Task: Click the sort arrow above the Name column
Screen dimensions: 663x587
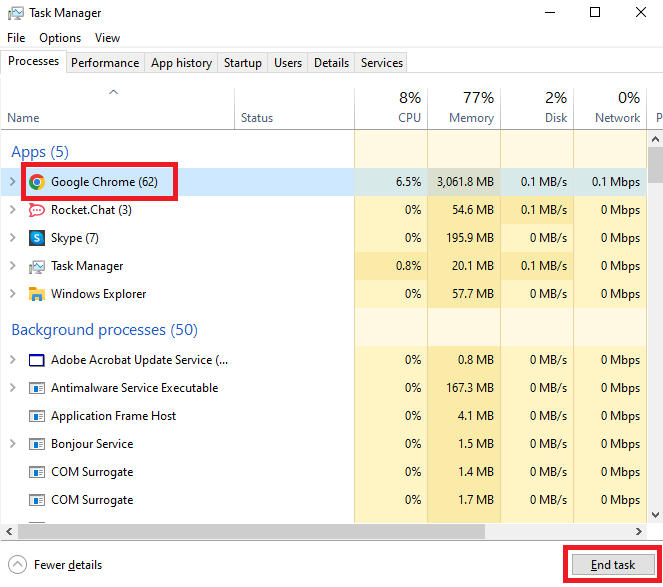Action: (113, 92)
